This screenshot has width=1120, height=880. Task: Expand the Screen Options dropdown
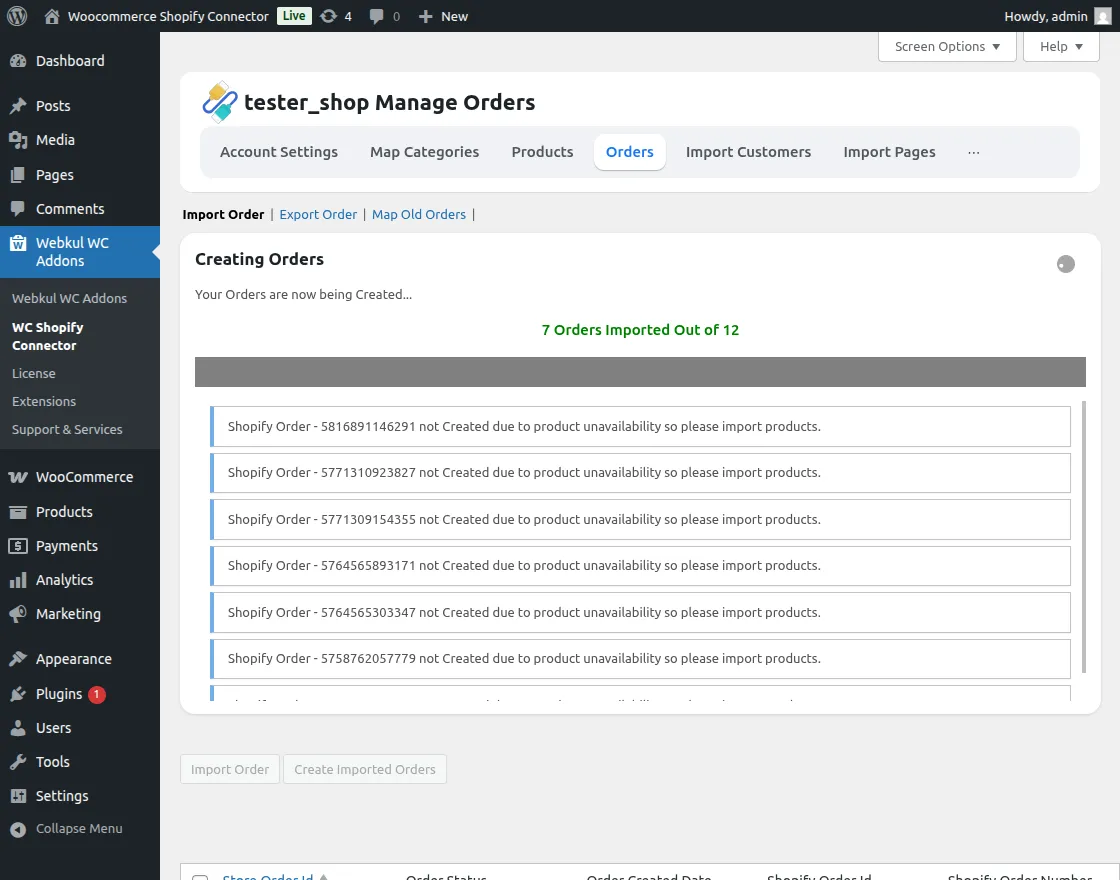(x=946, y=46)
